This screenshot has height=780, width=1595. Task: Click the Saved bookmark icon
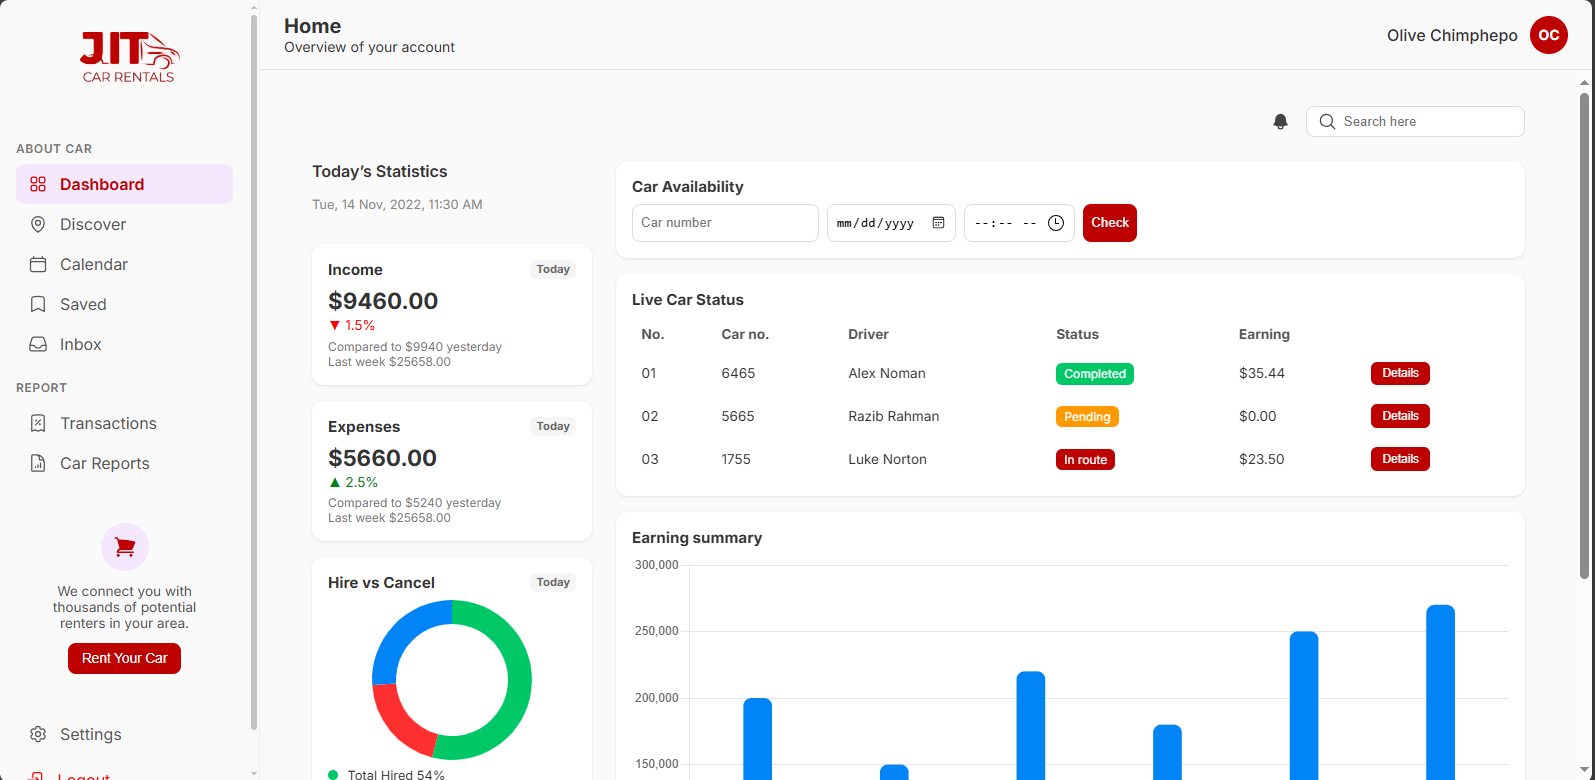coord(38,304)
